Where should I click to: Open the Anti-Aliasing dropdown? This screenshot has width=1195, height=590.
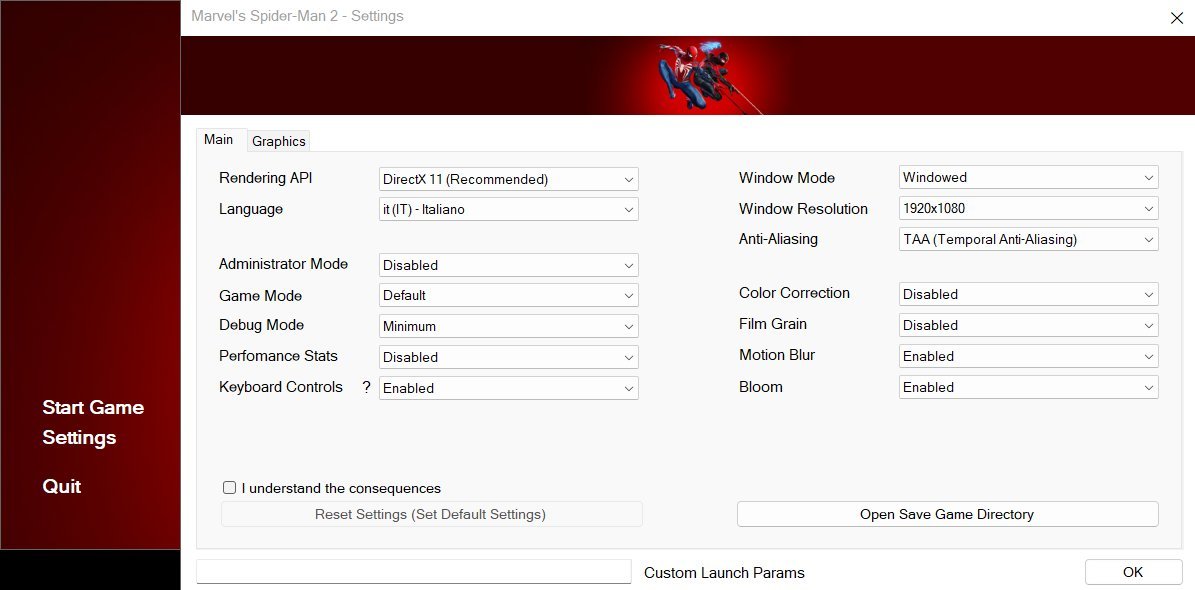pyautogui.click(x=1029, y=239)
